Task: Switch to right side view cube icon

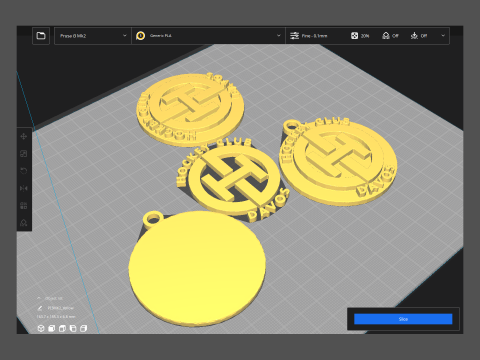Action: [84, 329]
